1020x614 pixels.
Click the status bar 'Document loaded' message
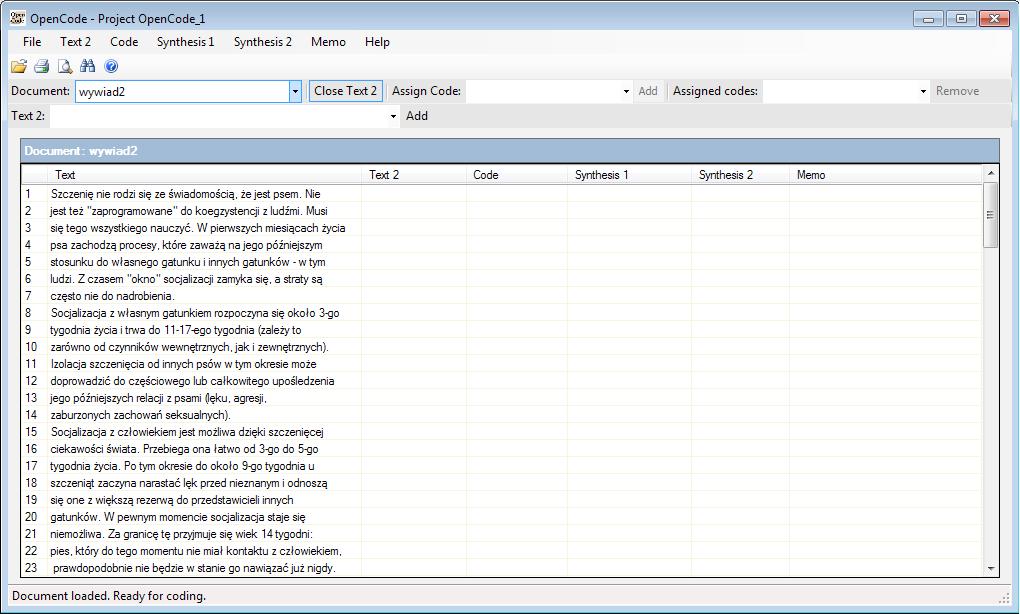pyautogui.click(x=109, y=596)
